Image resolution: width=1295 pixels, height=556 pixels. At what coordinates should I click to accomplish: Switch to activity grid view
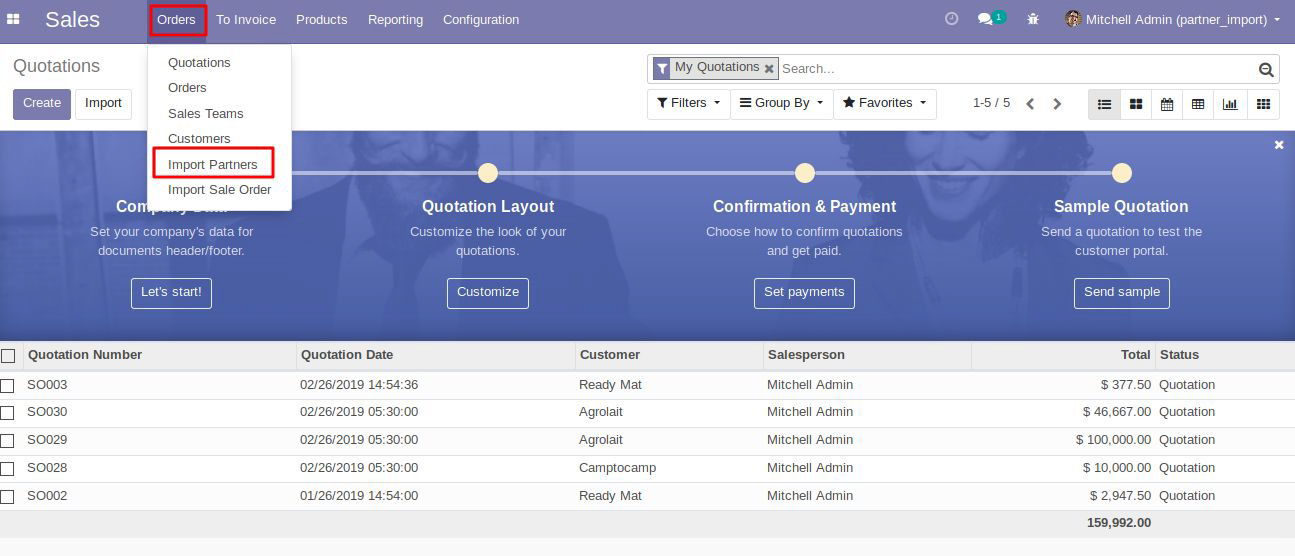[x=1263, y=103]
